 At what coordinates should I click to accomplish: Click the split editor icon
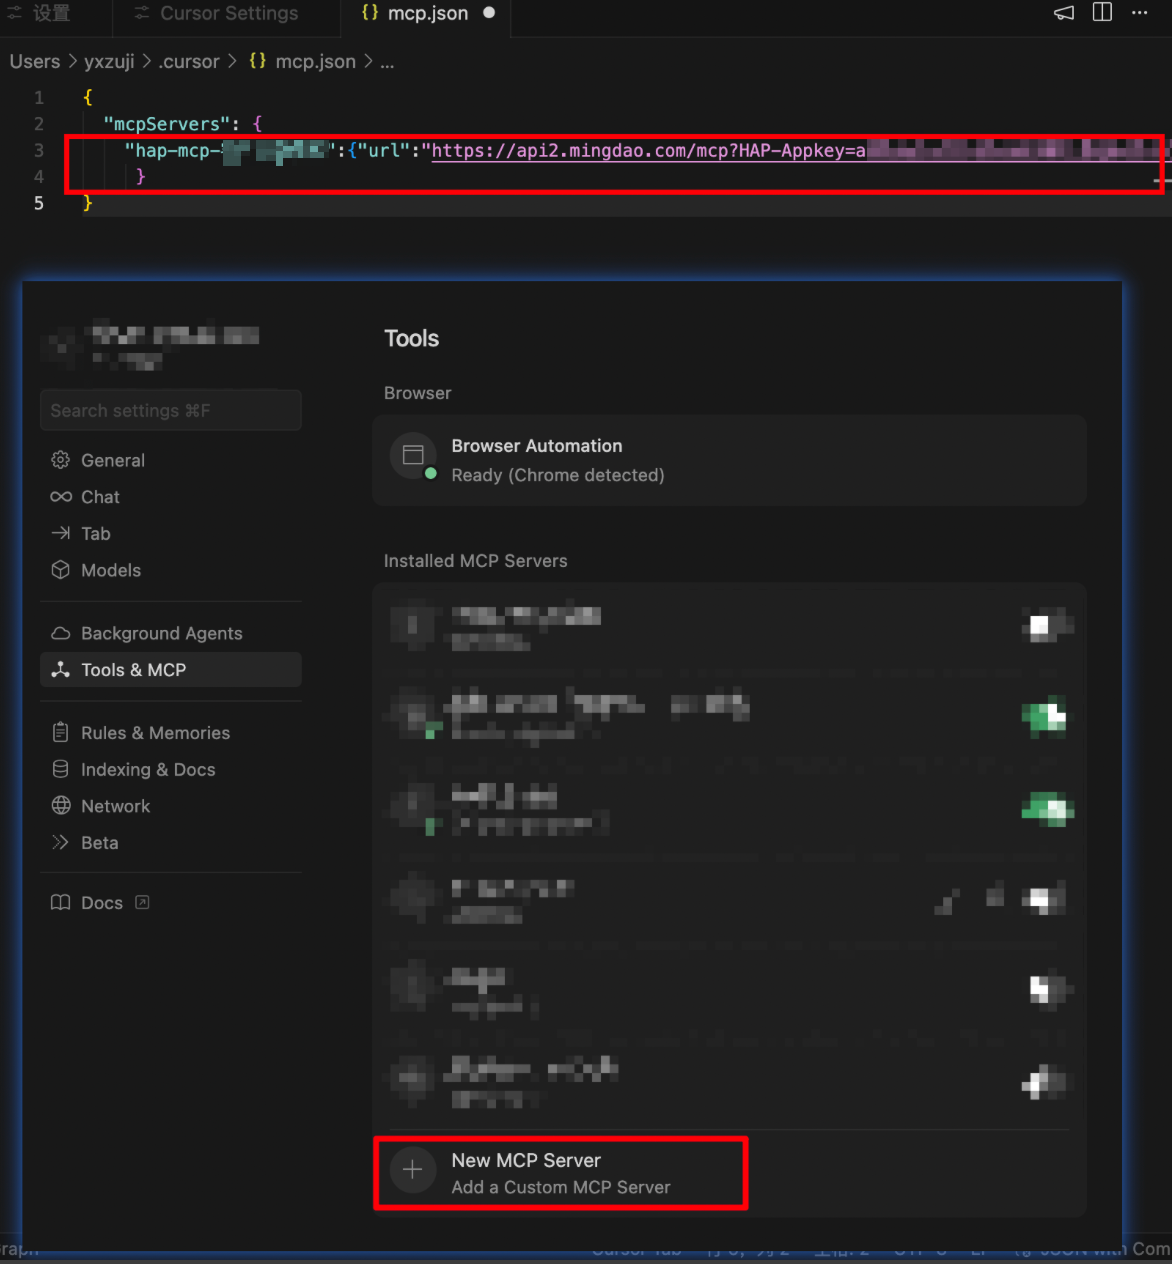[x=1102, y=13]
